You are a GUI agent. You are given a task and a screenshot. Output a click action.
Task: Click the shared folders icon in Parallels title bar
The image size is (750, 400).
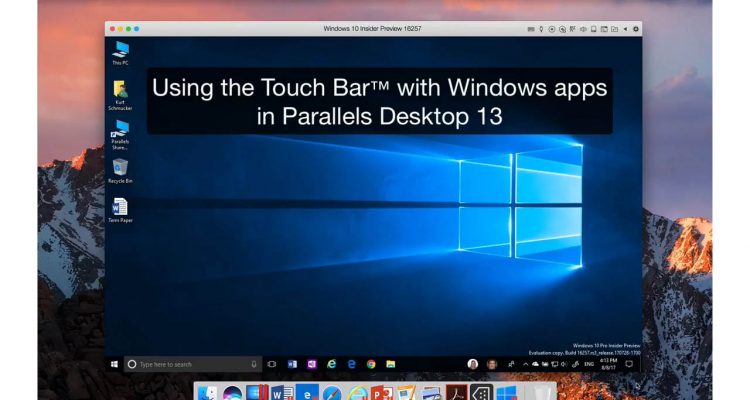coord(615,29)
